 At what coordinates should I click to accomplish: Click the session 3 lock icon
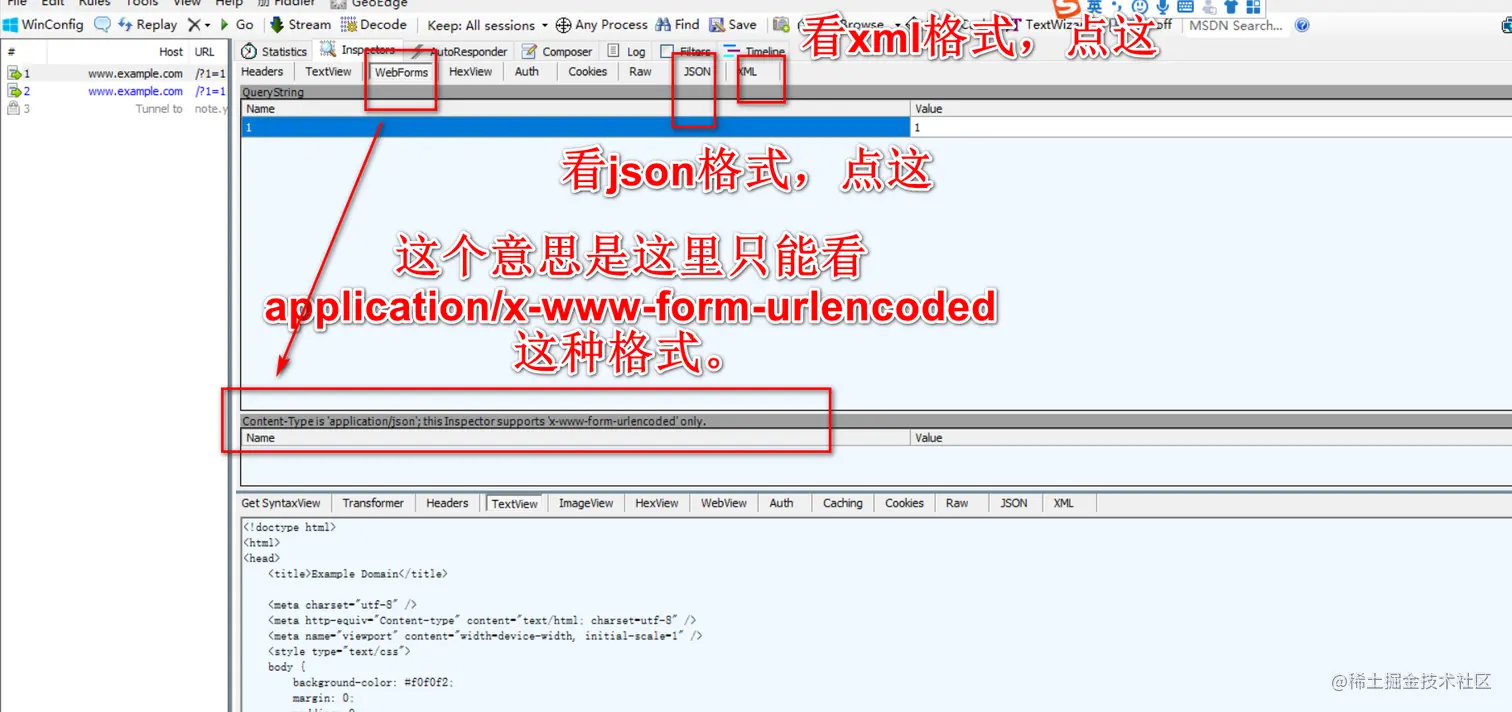point(14,109)
